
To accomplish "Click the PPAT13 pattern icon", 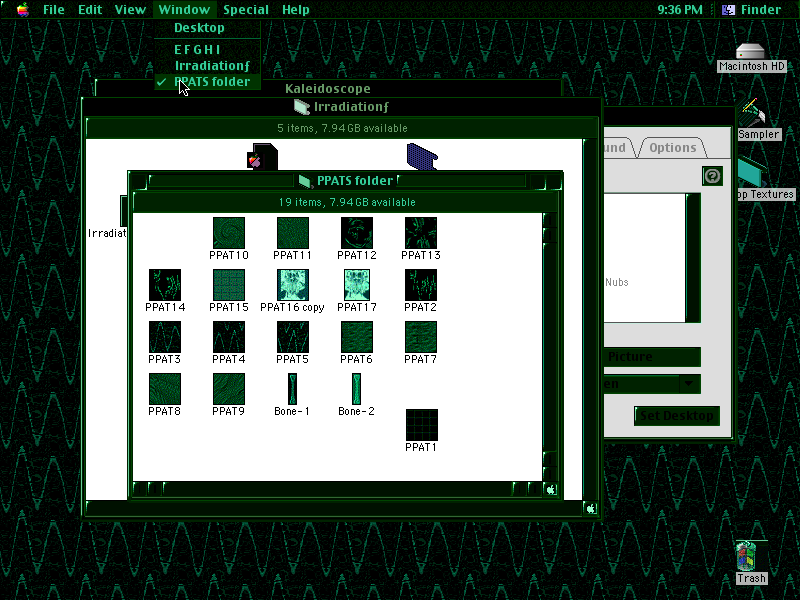I will 420,233.
